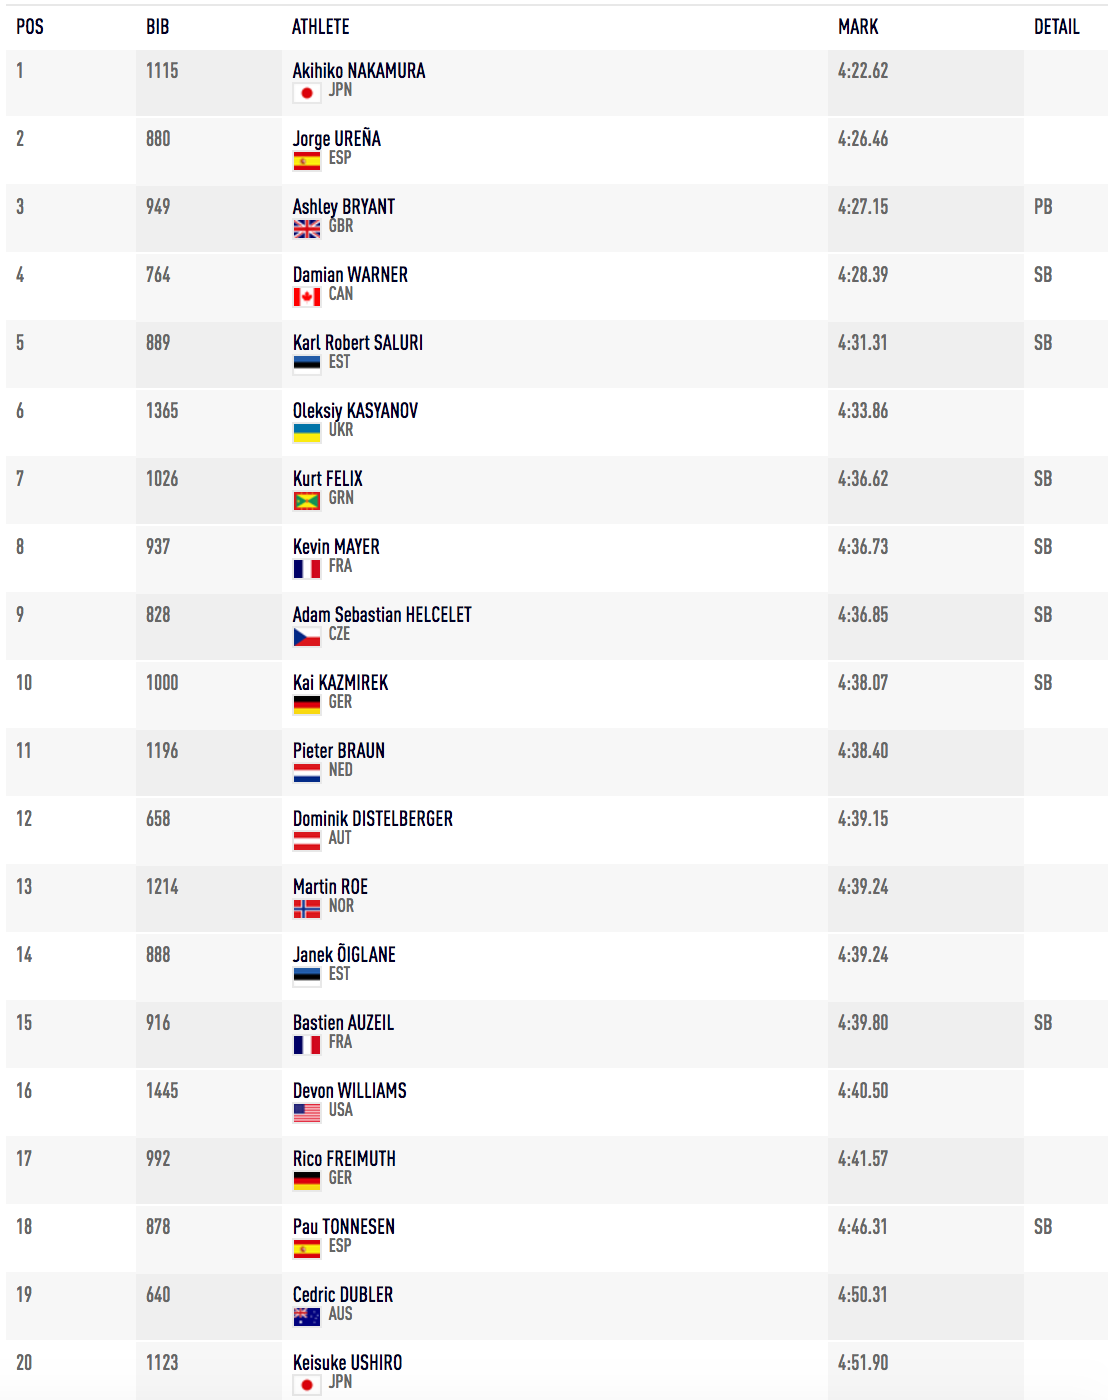Open Karl Robert SALURI profile link

(358, 343)
